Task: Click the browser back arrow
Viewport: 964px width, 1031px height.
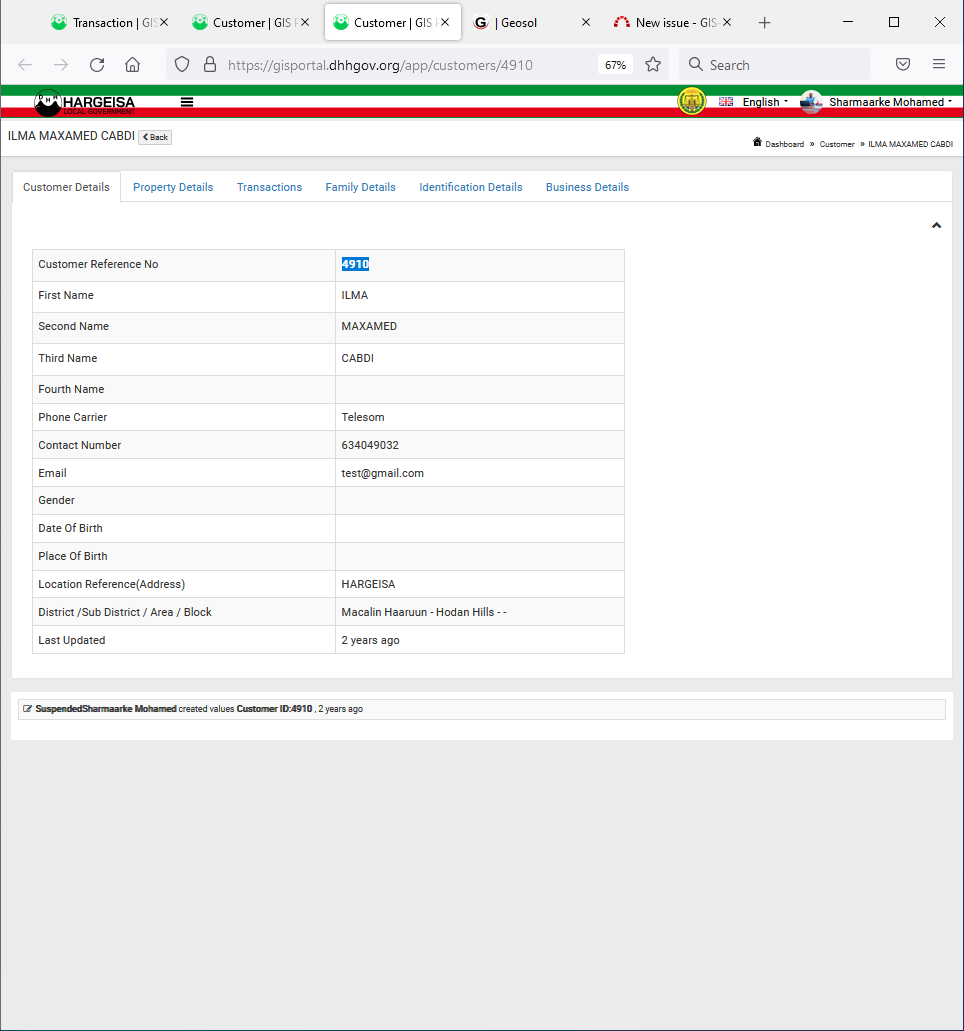Action: (25, 64)
